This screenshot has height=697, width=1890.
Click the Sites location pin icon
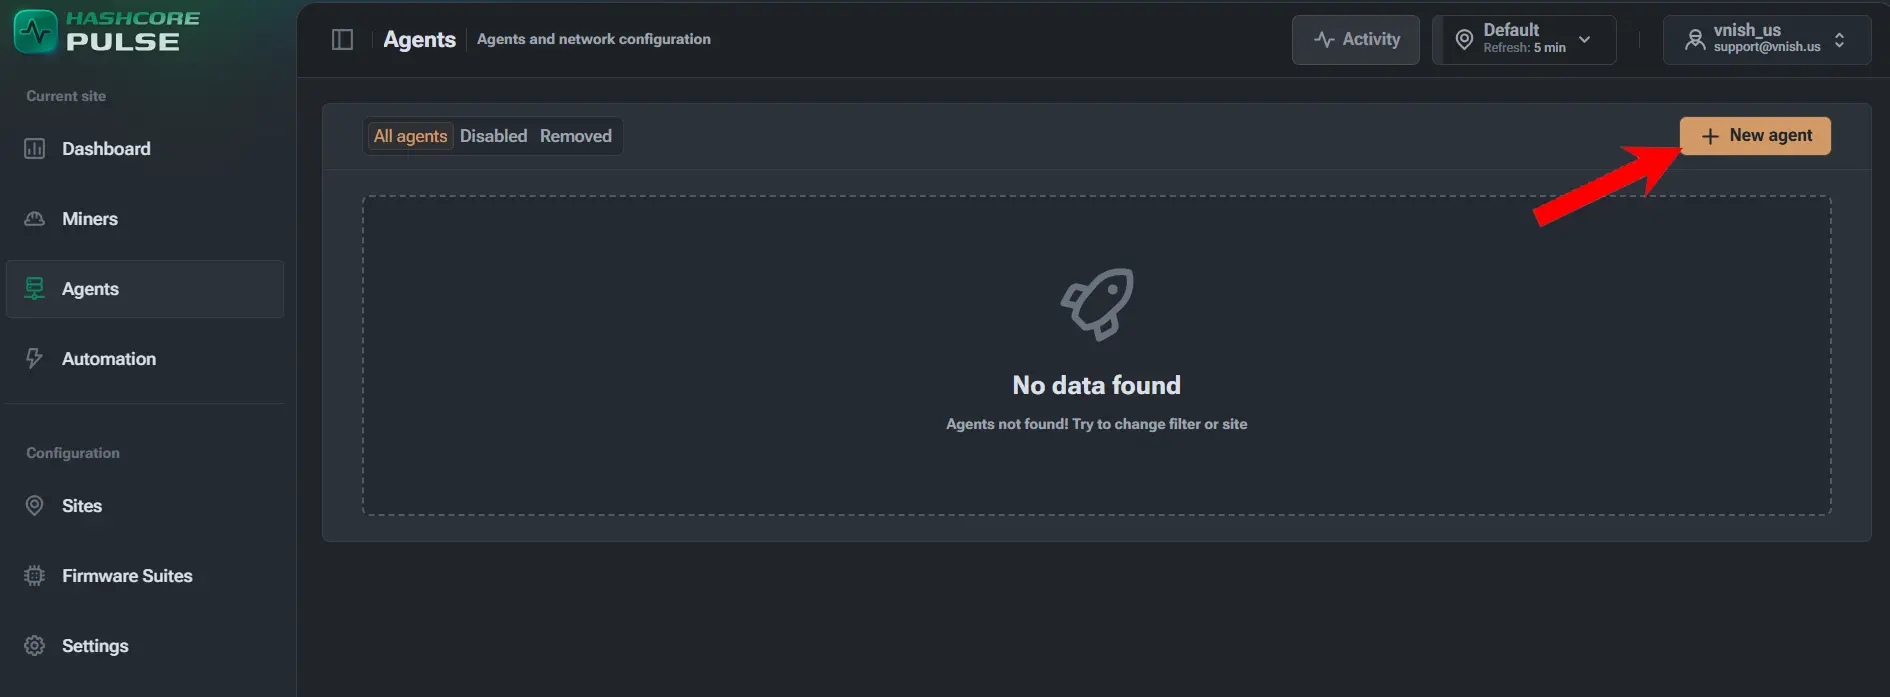tap(35, 506)
